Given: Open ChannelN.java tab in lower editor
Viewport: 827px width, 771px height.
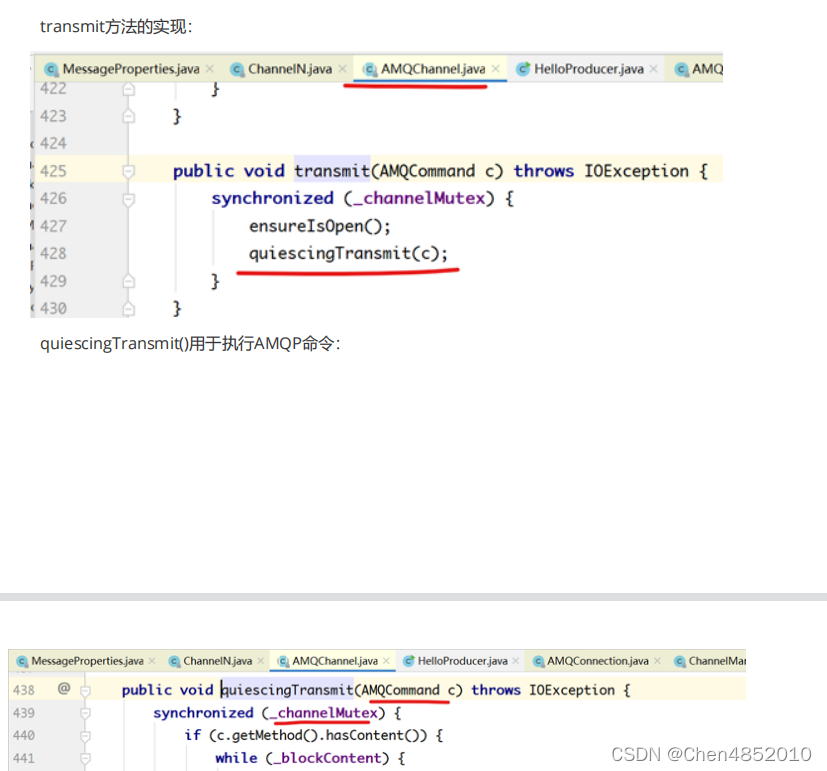Looking at the screenshot, I should (217, 661).
